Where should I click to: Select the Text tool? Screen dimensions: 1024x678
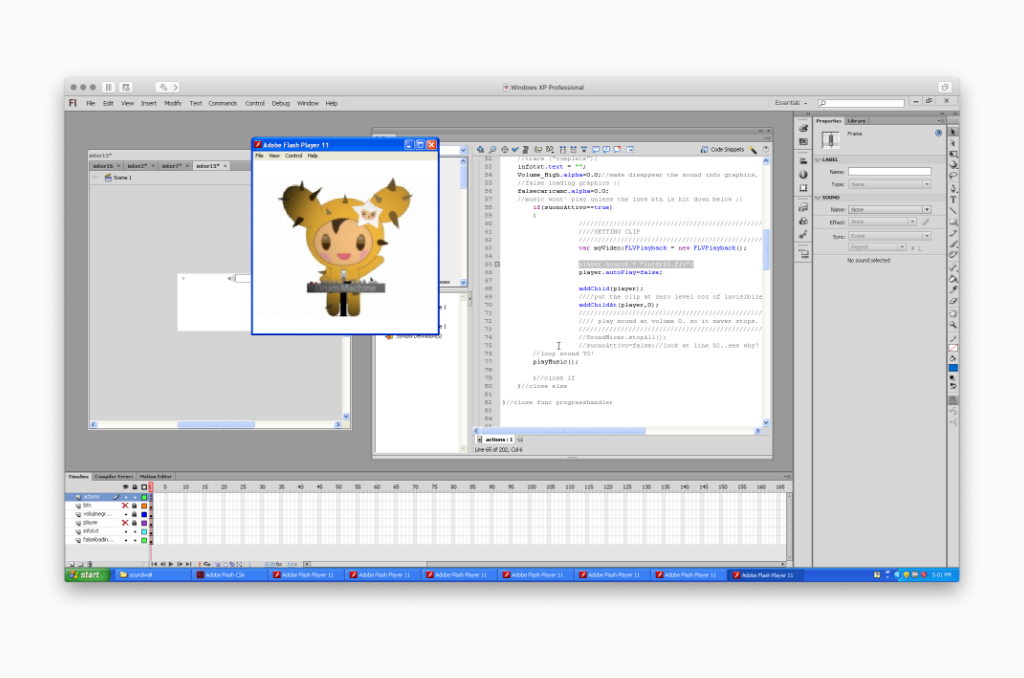click(x=953, y=199)
